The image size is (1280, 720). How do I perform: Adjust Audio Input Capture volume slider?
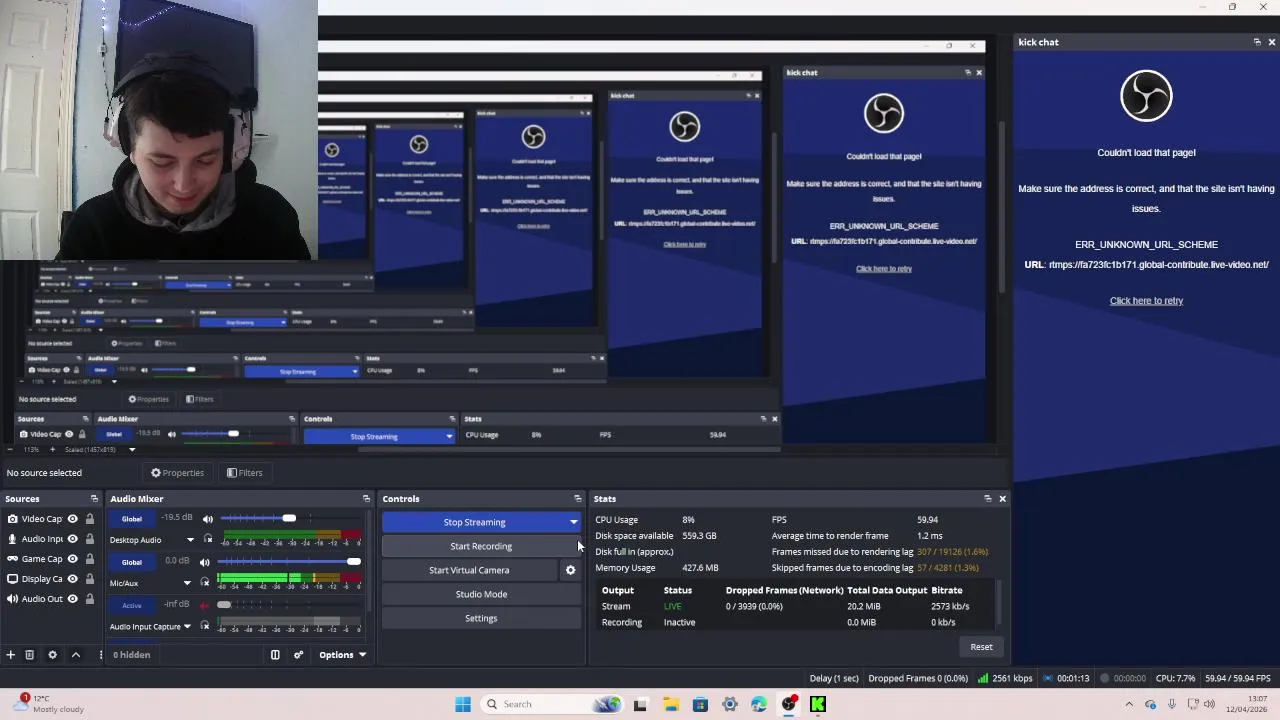pos(289,605)
